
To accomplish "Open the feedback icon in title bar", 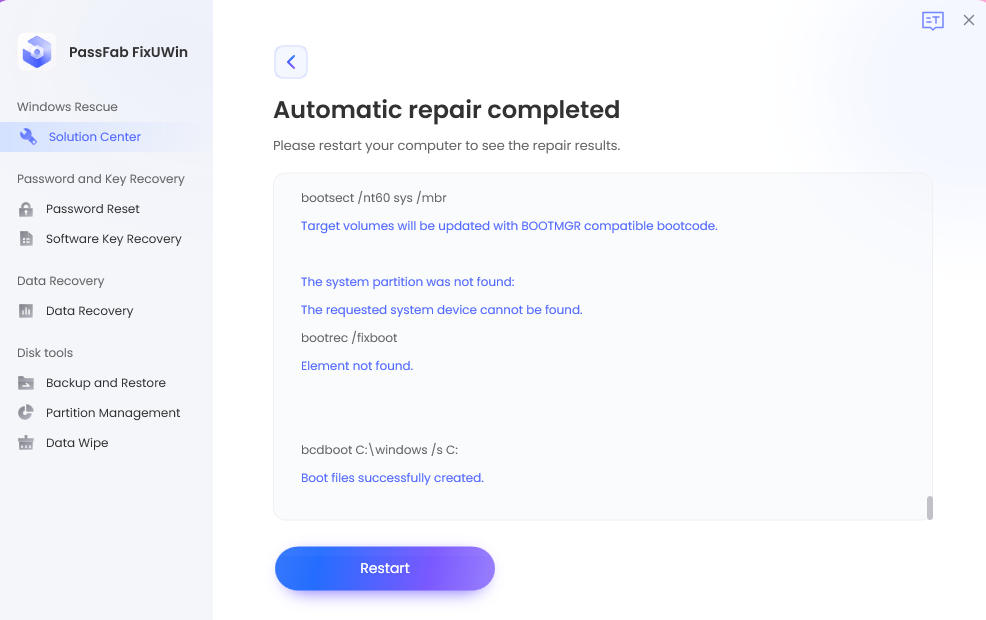I will (932, 21).
